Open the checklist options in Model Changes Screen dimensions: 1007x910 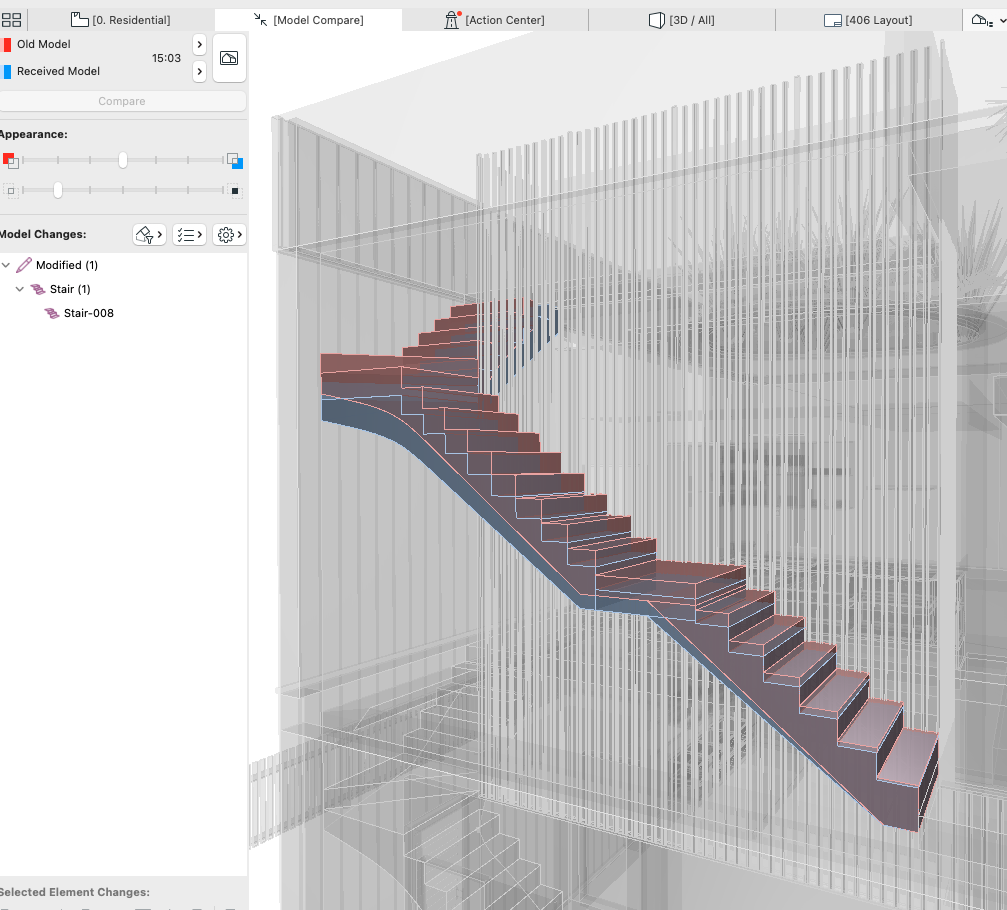188,235
